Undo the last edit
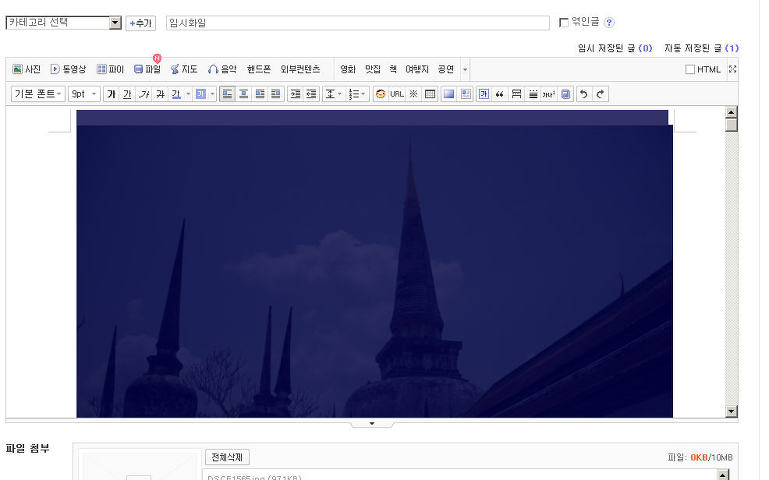769x480 pixels. pos(584,94)
